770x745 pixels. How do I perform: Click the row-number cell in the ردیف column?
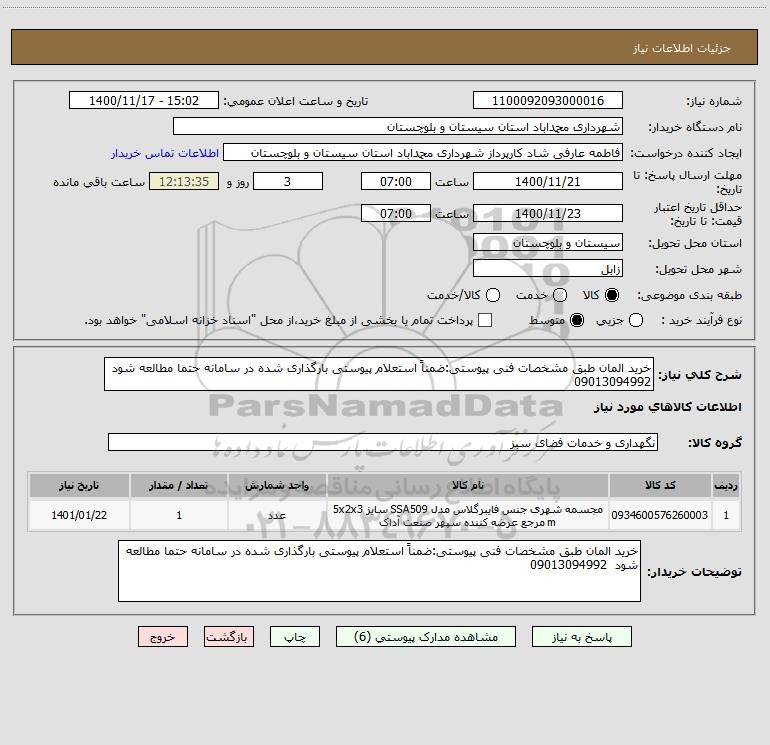point(726,515)
